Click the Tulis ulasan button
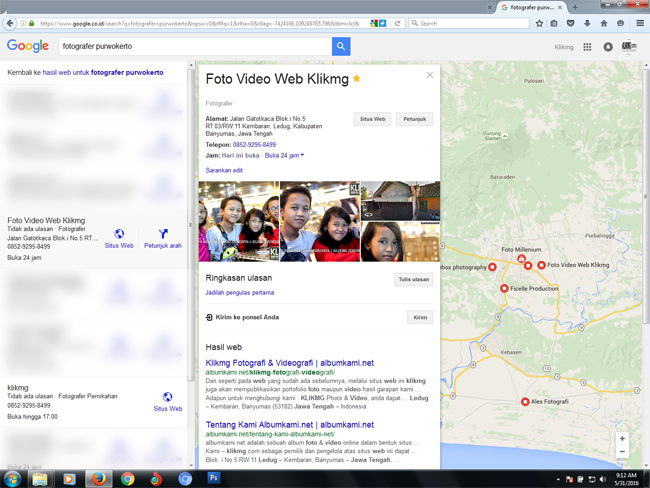This screenshot has width=650, height=488. (x=414, y=279)
